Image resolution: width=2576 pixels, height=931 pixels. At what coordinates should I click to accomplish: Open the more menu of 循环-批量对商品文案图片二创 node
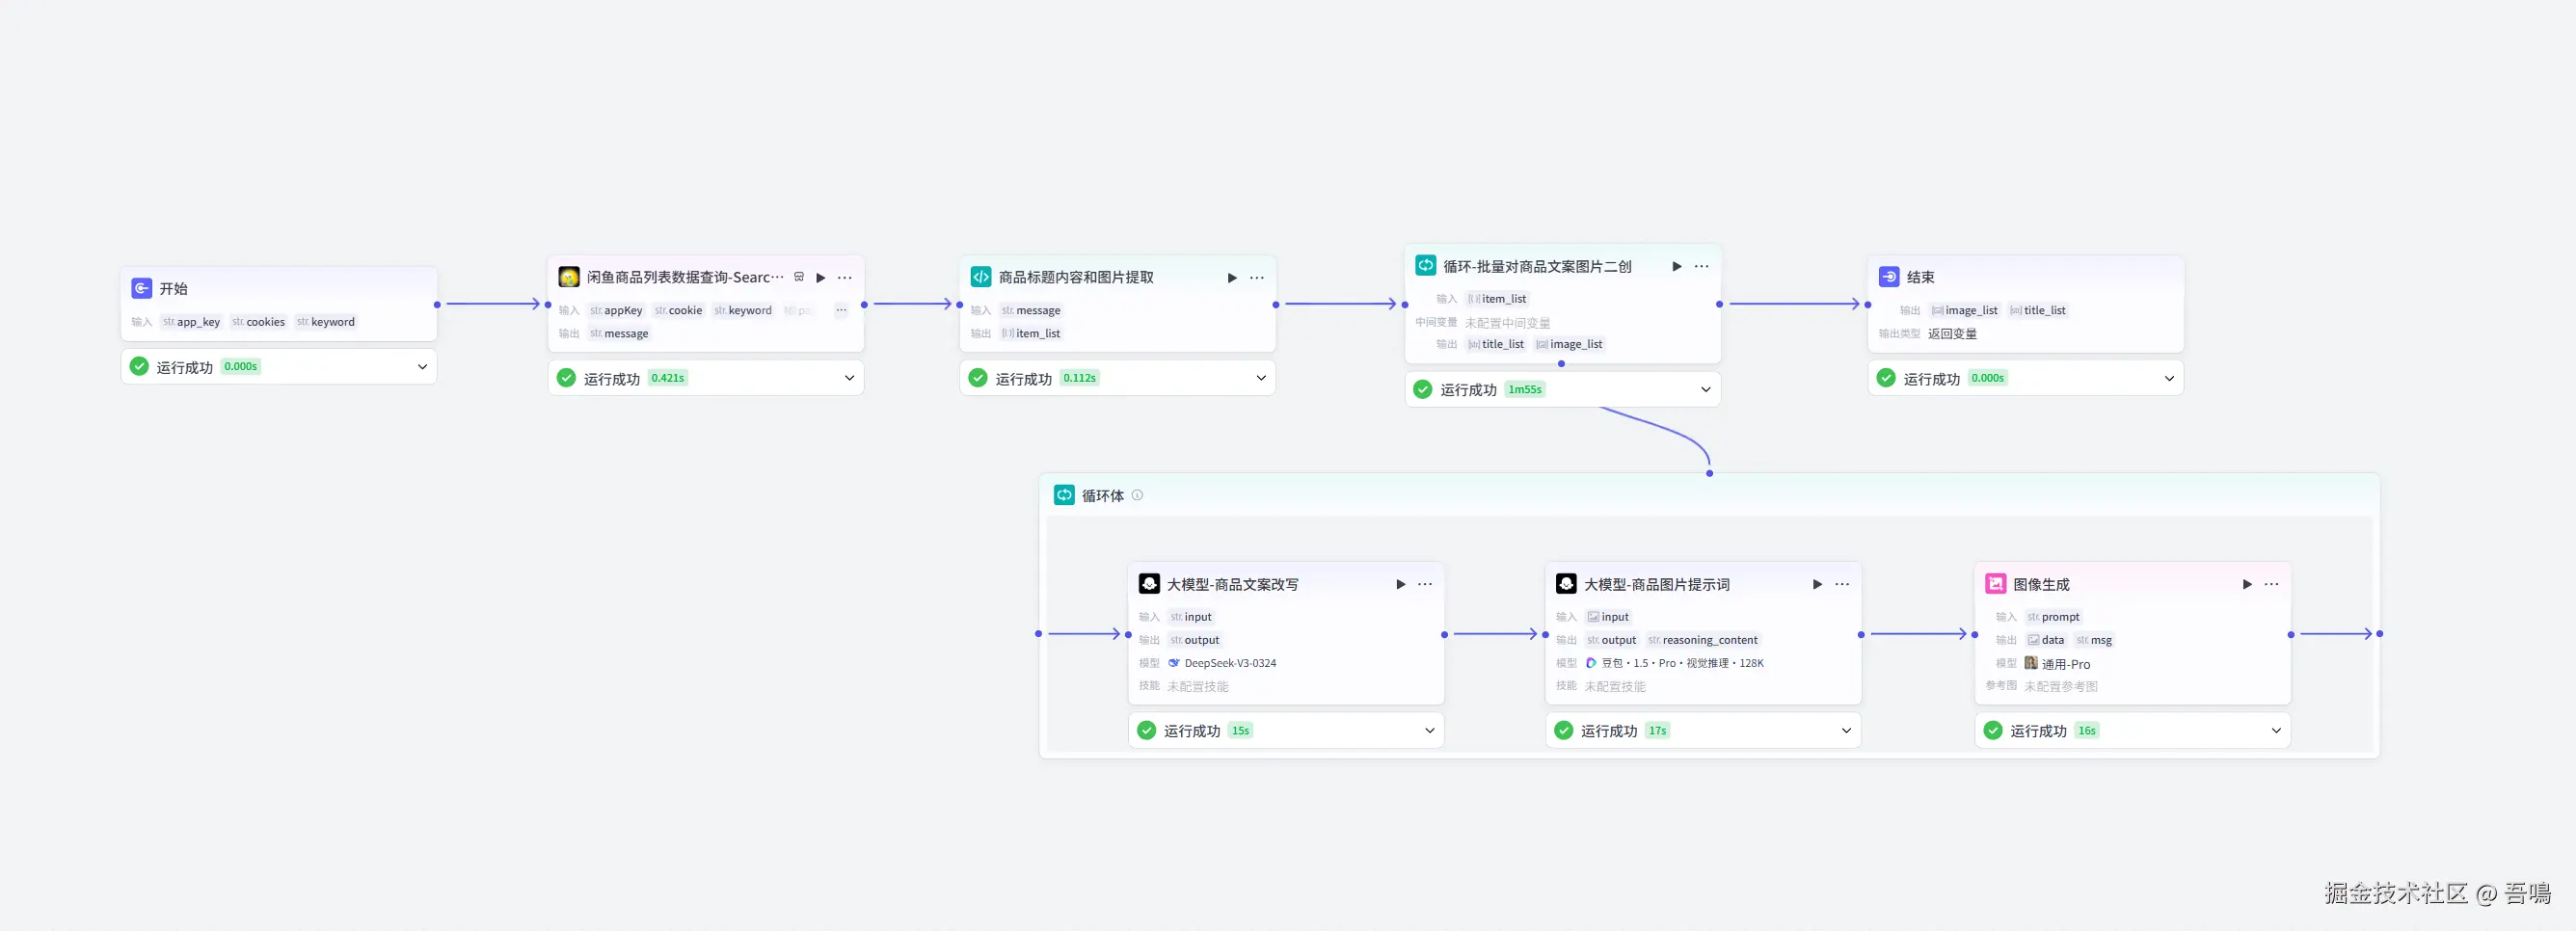pyautogui.click(x=1702, y=266)
